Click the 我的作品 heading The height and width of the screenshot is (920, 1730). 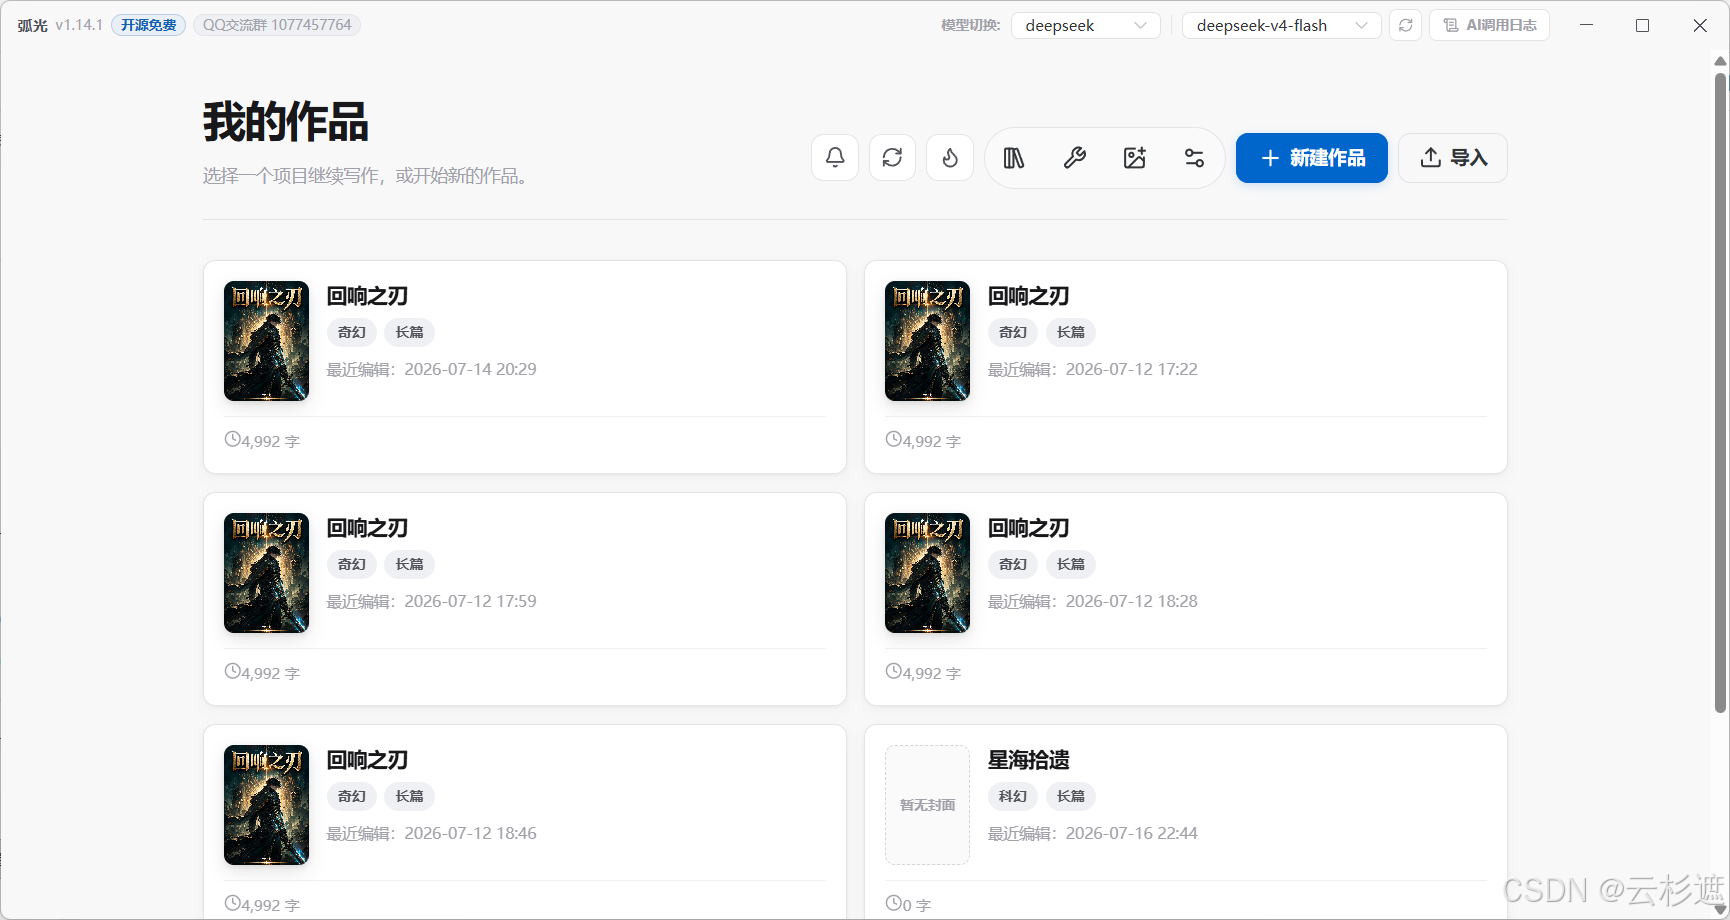tap(286, 122)
